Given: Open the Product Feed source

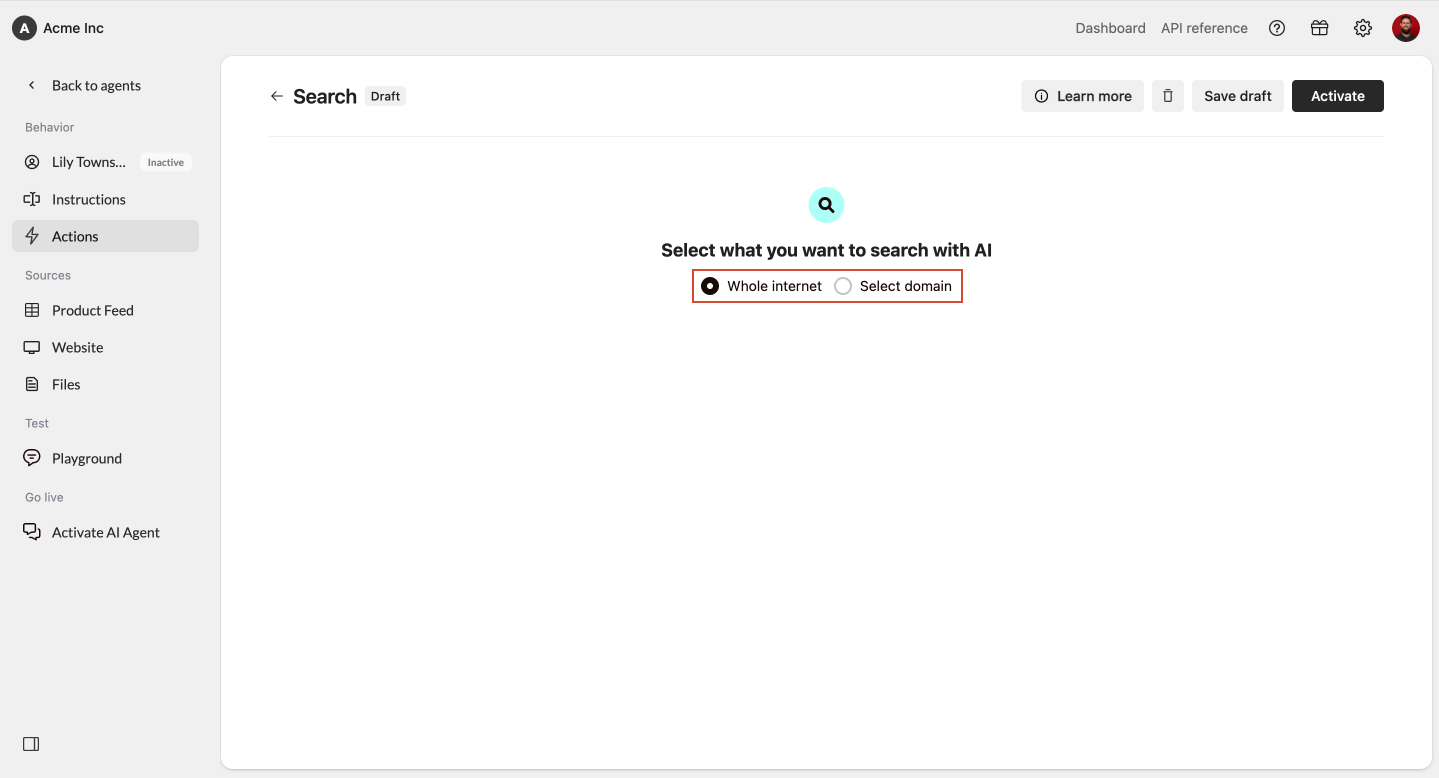Looking at the screenshot, I should 105,310.
